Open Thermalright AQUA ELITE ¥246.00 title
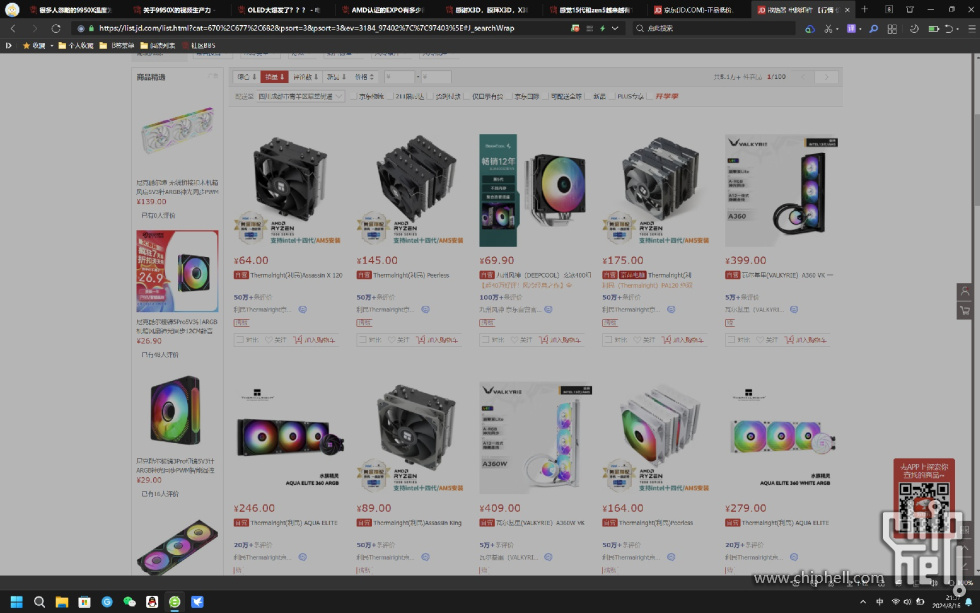980x613 pixels. [x=294, y=523]
